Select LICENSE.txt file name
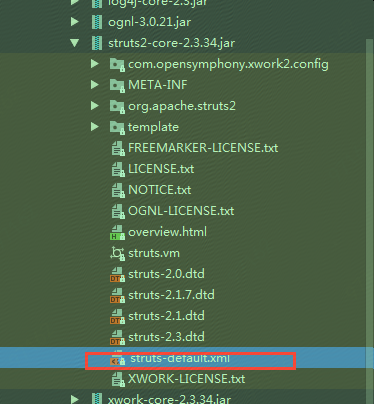The height and width of the screenshot is (404, 374). coord(161,169)
